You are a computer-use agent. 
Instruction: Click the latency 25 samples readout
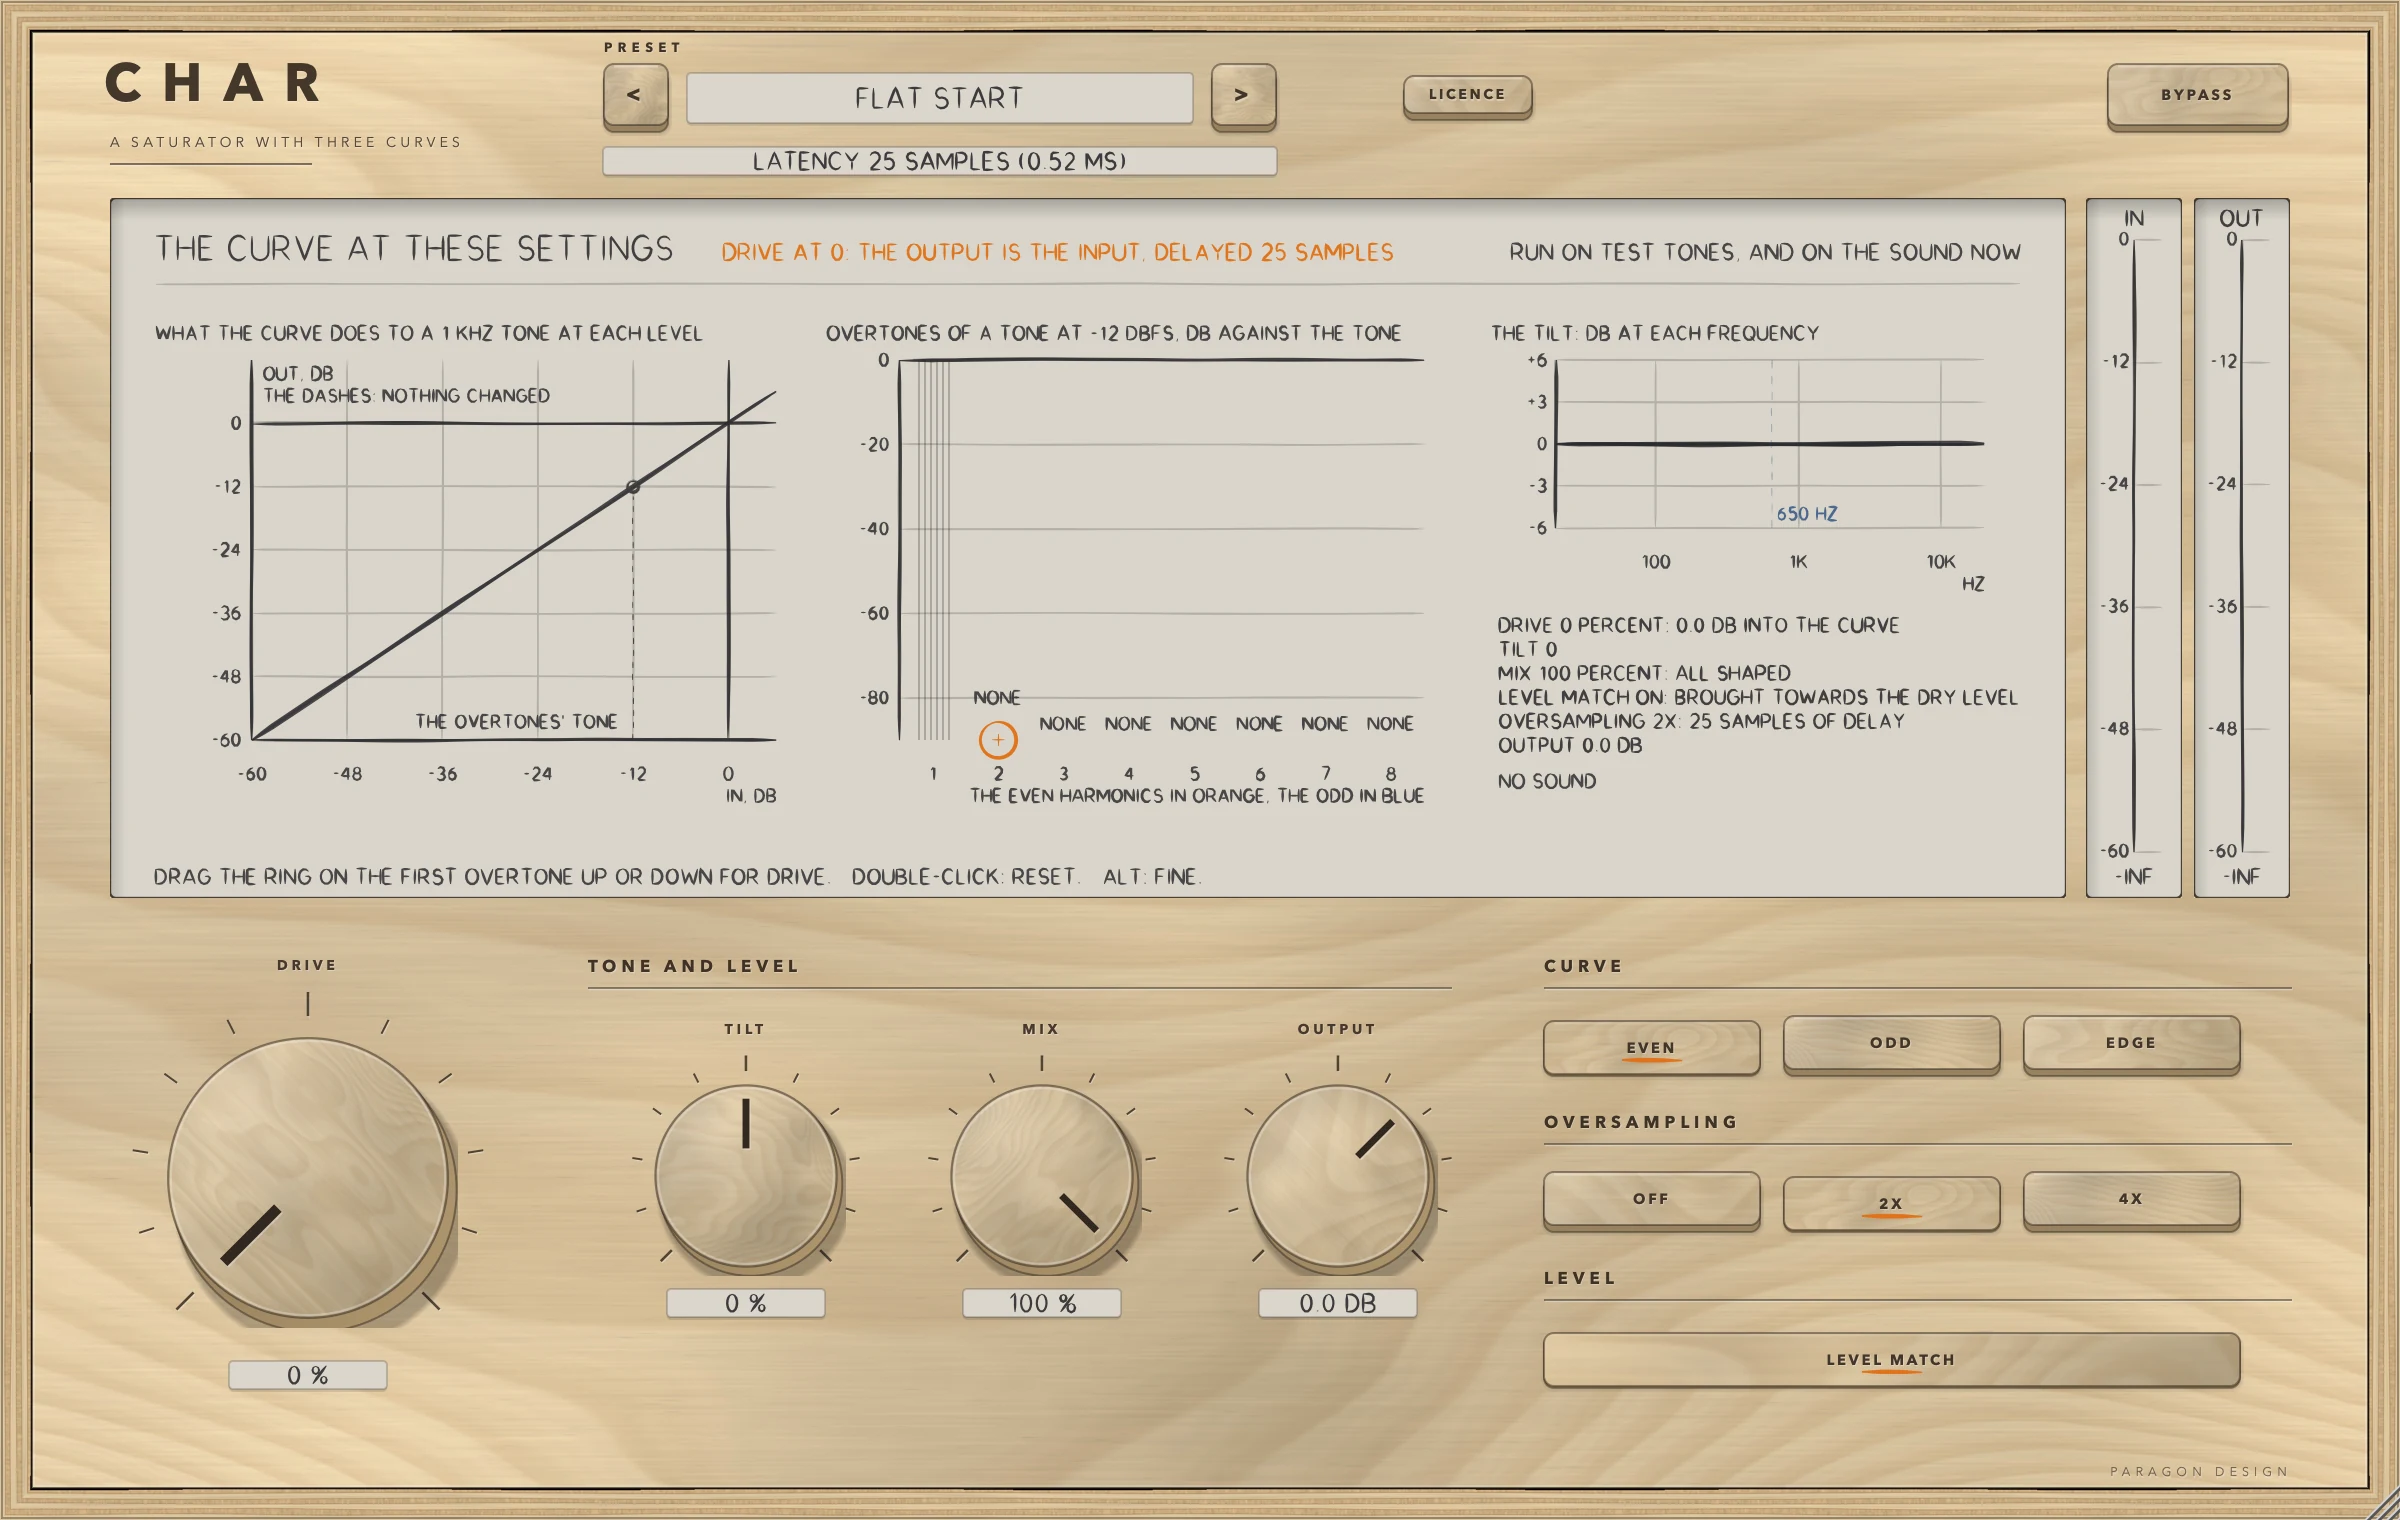940,161
